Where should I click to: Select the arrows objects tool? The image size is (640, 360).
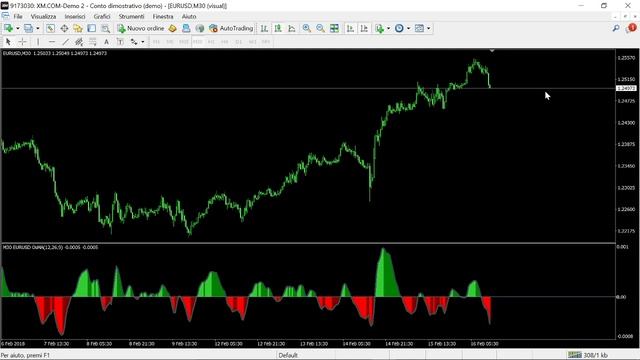pyautogui.click(x=134, y=42)
